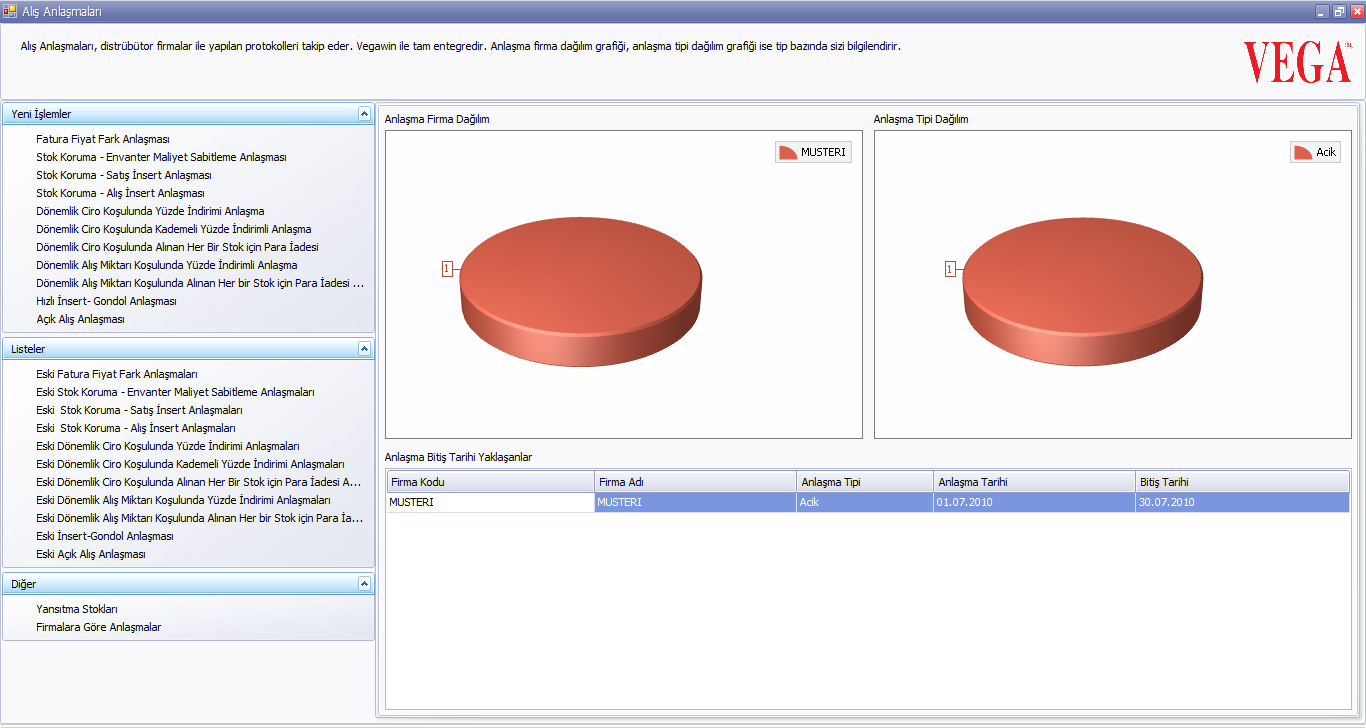Click the Yeni İşlemler panel header

[x=188, y=114]
